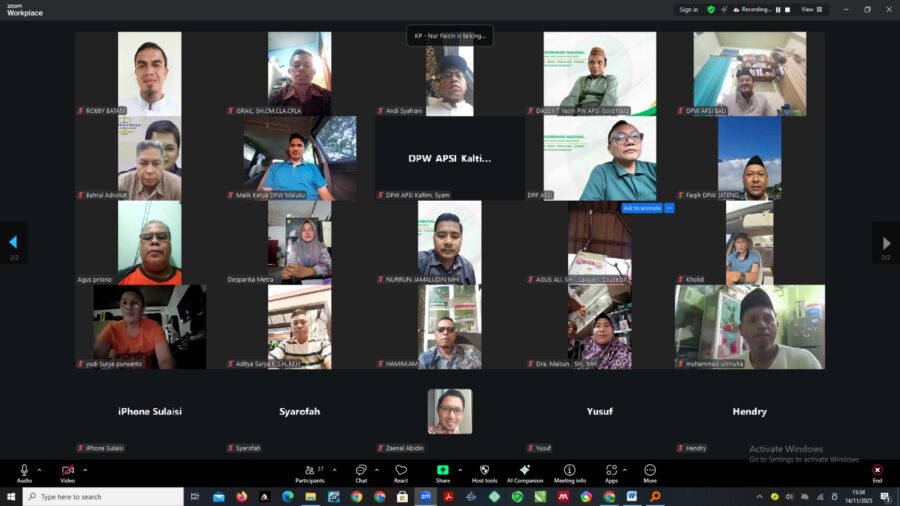Open the Chat panel
900x506 pixels.
pyautogui.click(x=361, y=471)
